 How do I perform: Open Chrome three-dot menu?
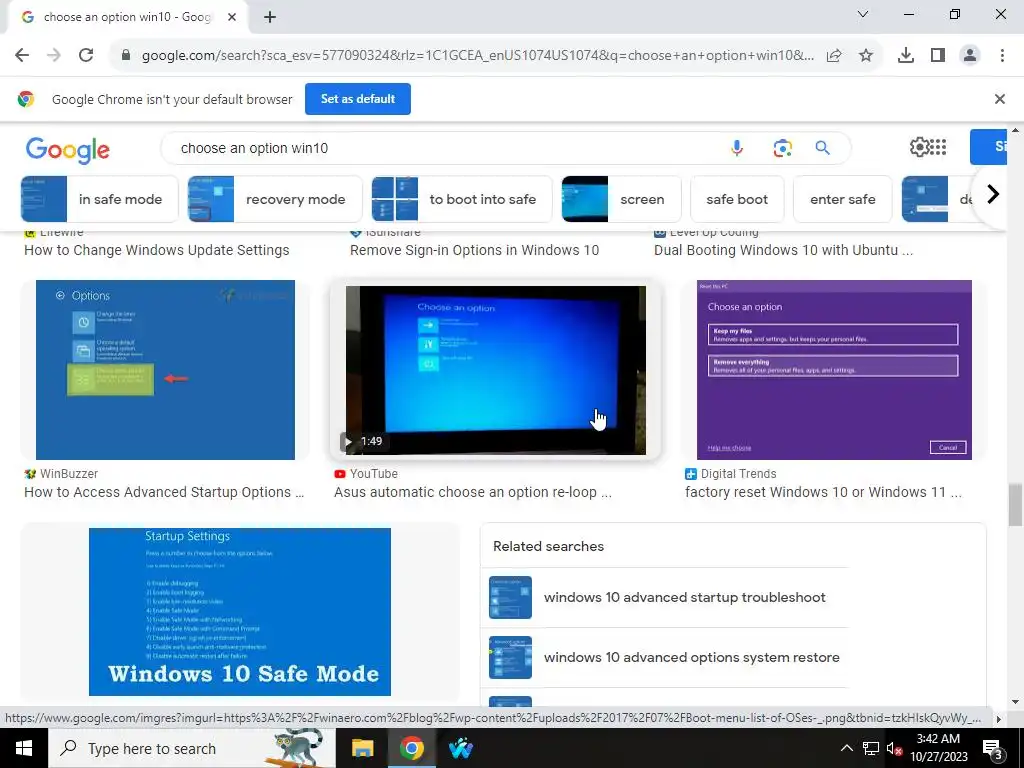[1002, 56]
